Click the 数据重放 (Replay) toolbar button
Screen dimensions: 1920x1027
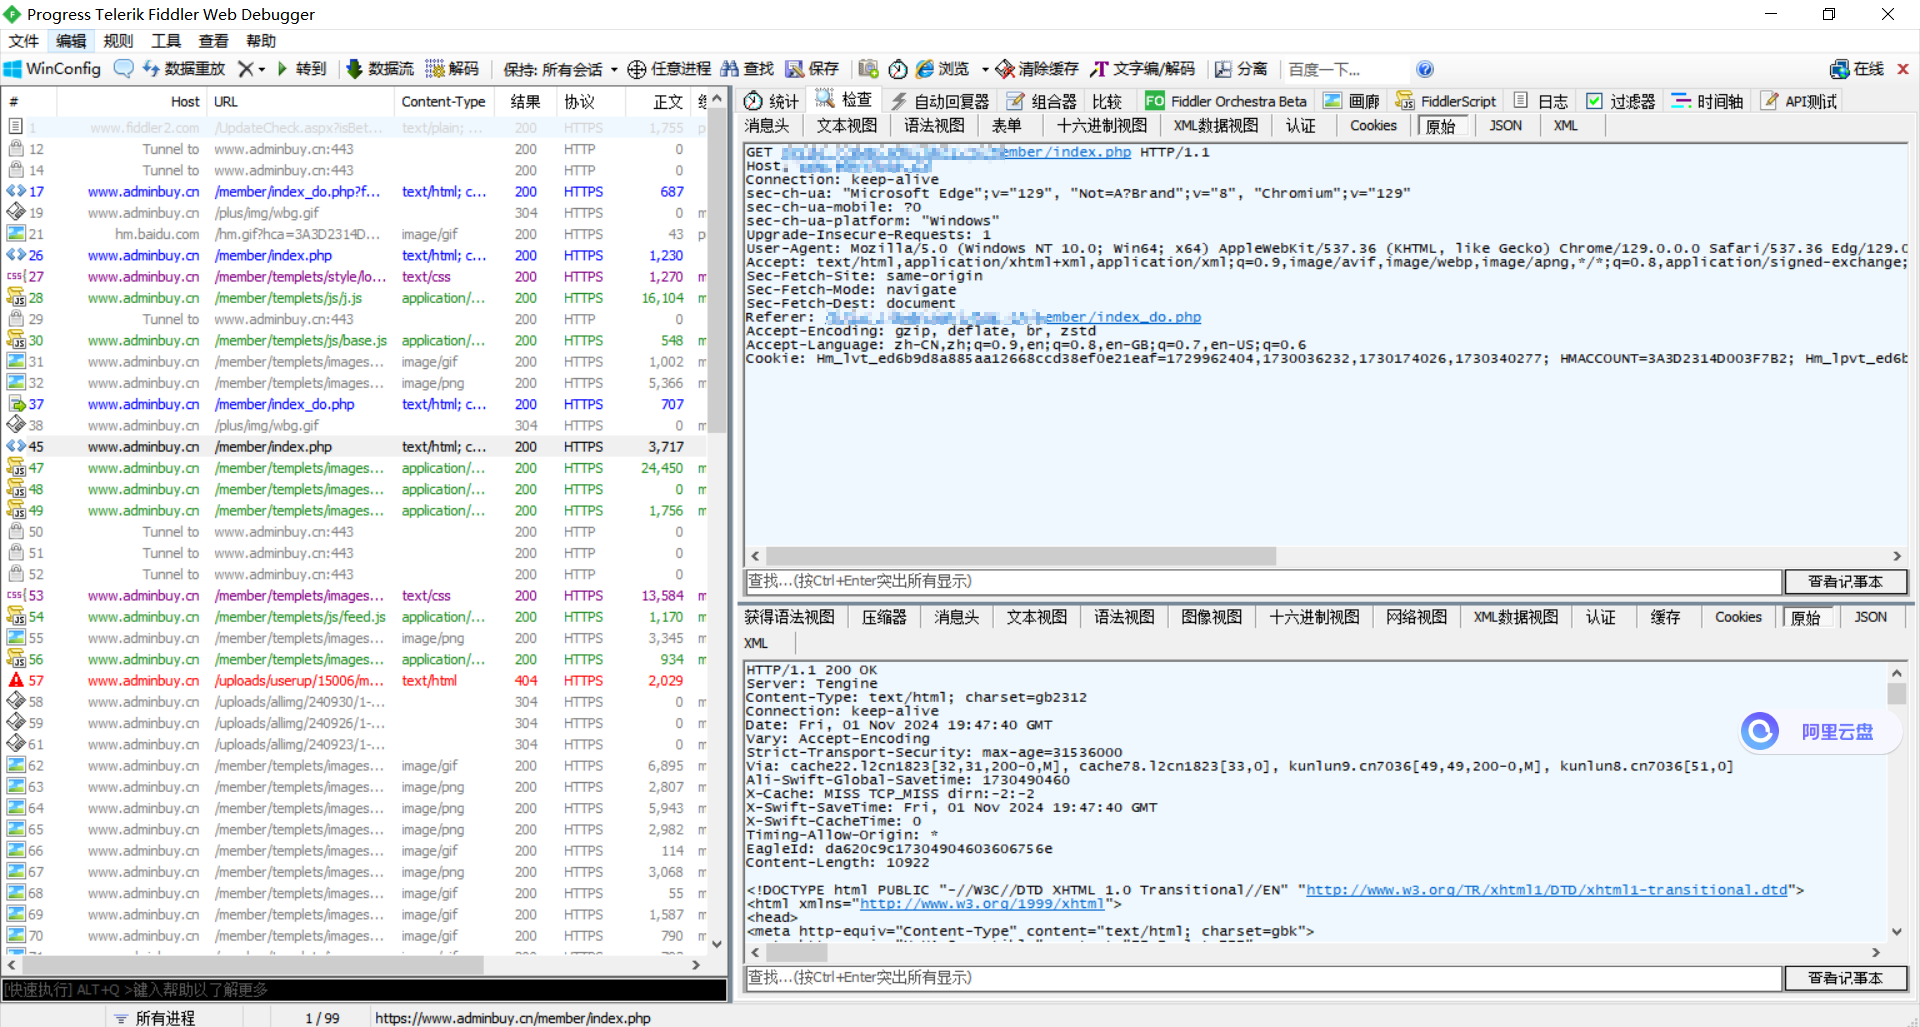(x=184, y=69)
